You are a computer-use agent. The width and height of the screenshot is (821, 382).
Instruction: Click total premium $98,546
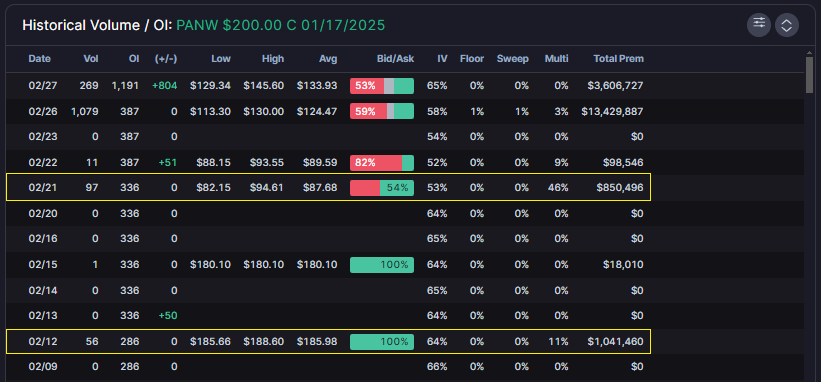(x=623, y=163)
